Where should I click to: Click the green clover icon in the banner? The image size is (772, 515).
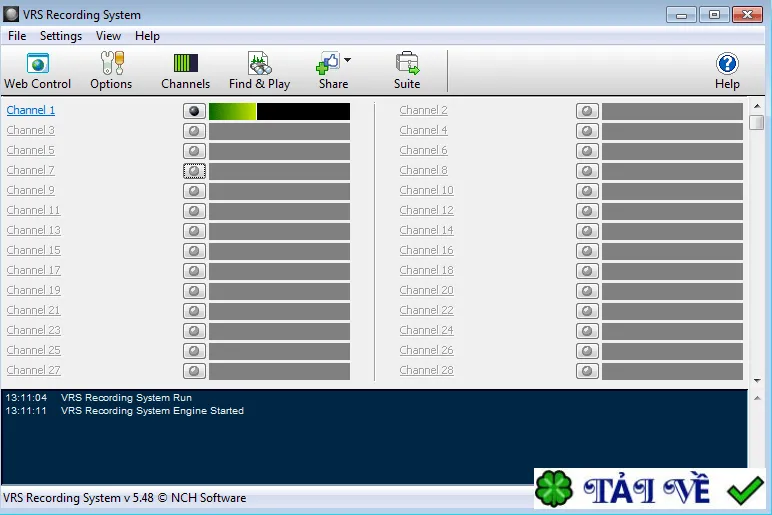pyautogui.click(x=554, y=489)
